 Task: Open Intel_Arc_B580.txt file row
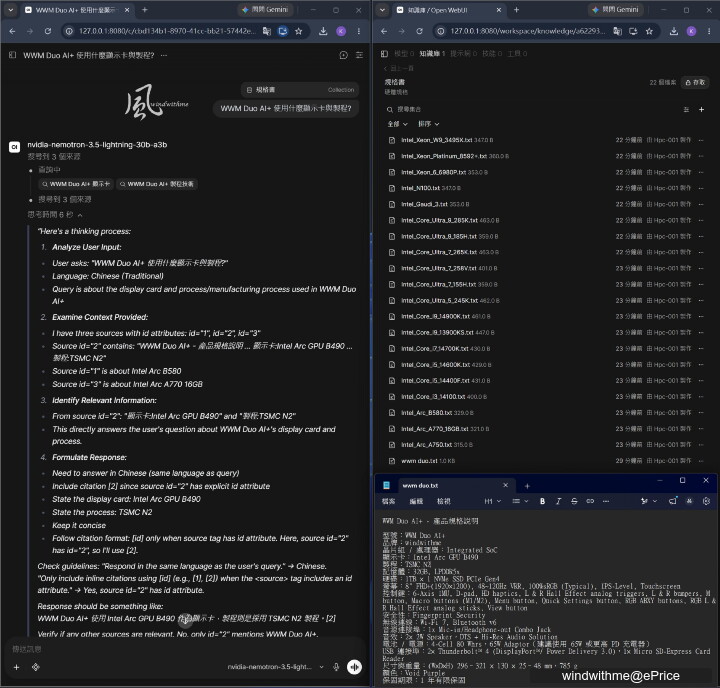tap(546, 412)
